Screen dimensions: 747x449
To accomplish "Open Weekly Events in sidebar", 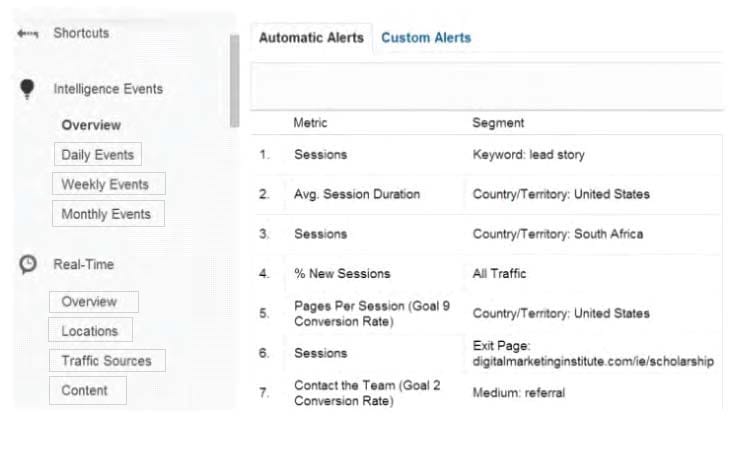I will (x=109, y=184).
